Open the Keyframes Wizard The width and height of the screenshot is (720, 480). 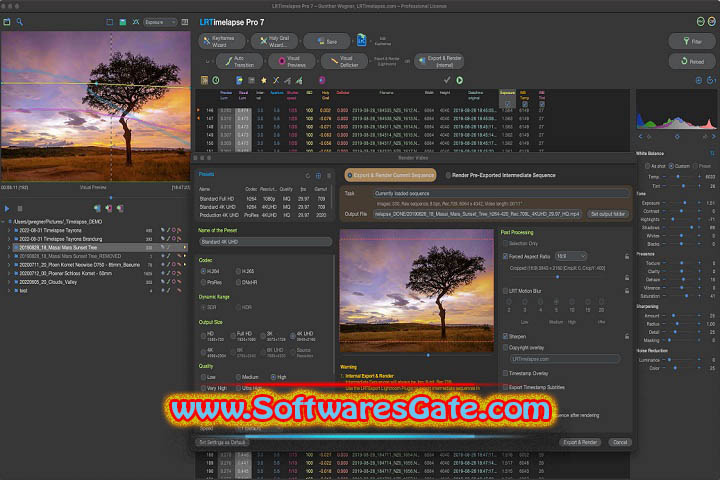click(x=223, y=41)
